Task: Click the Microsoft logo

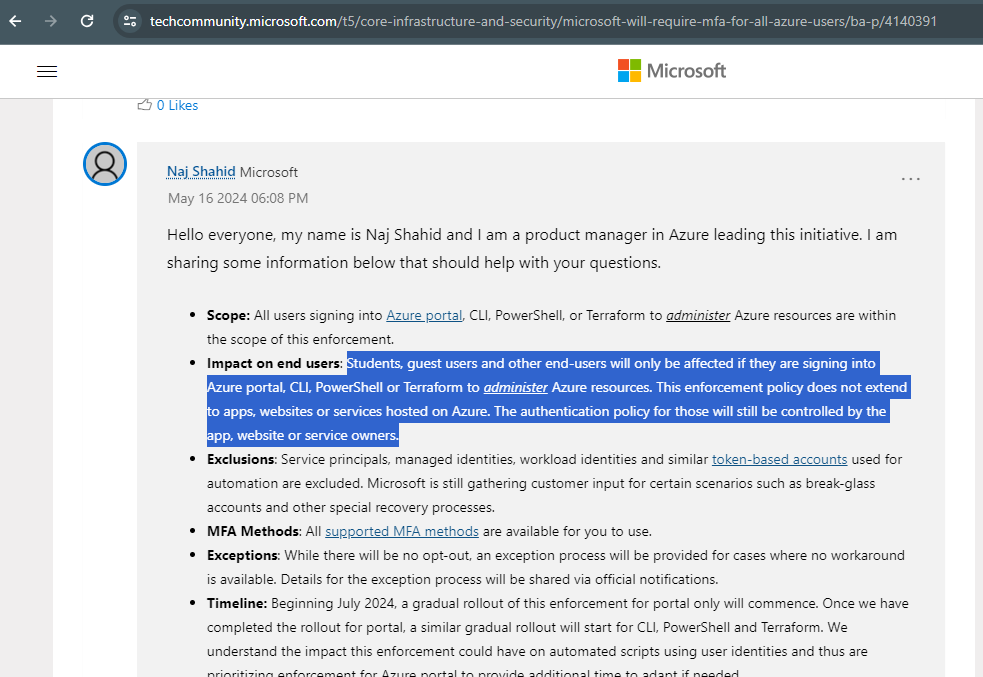Action: pyautogui.click(x=672, y=71)
